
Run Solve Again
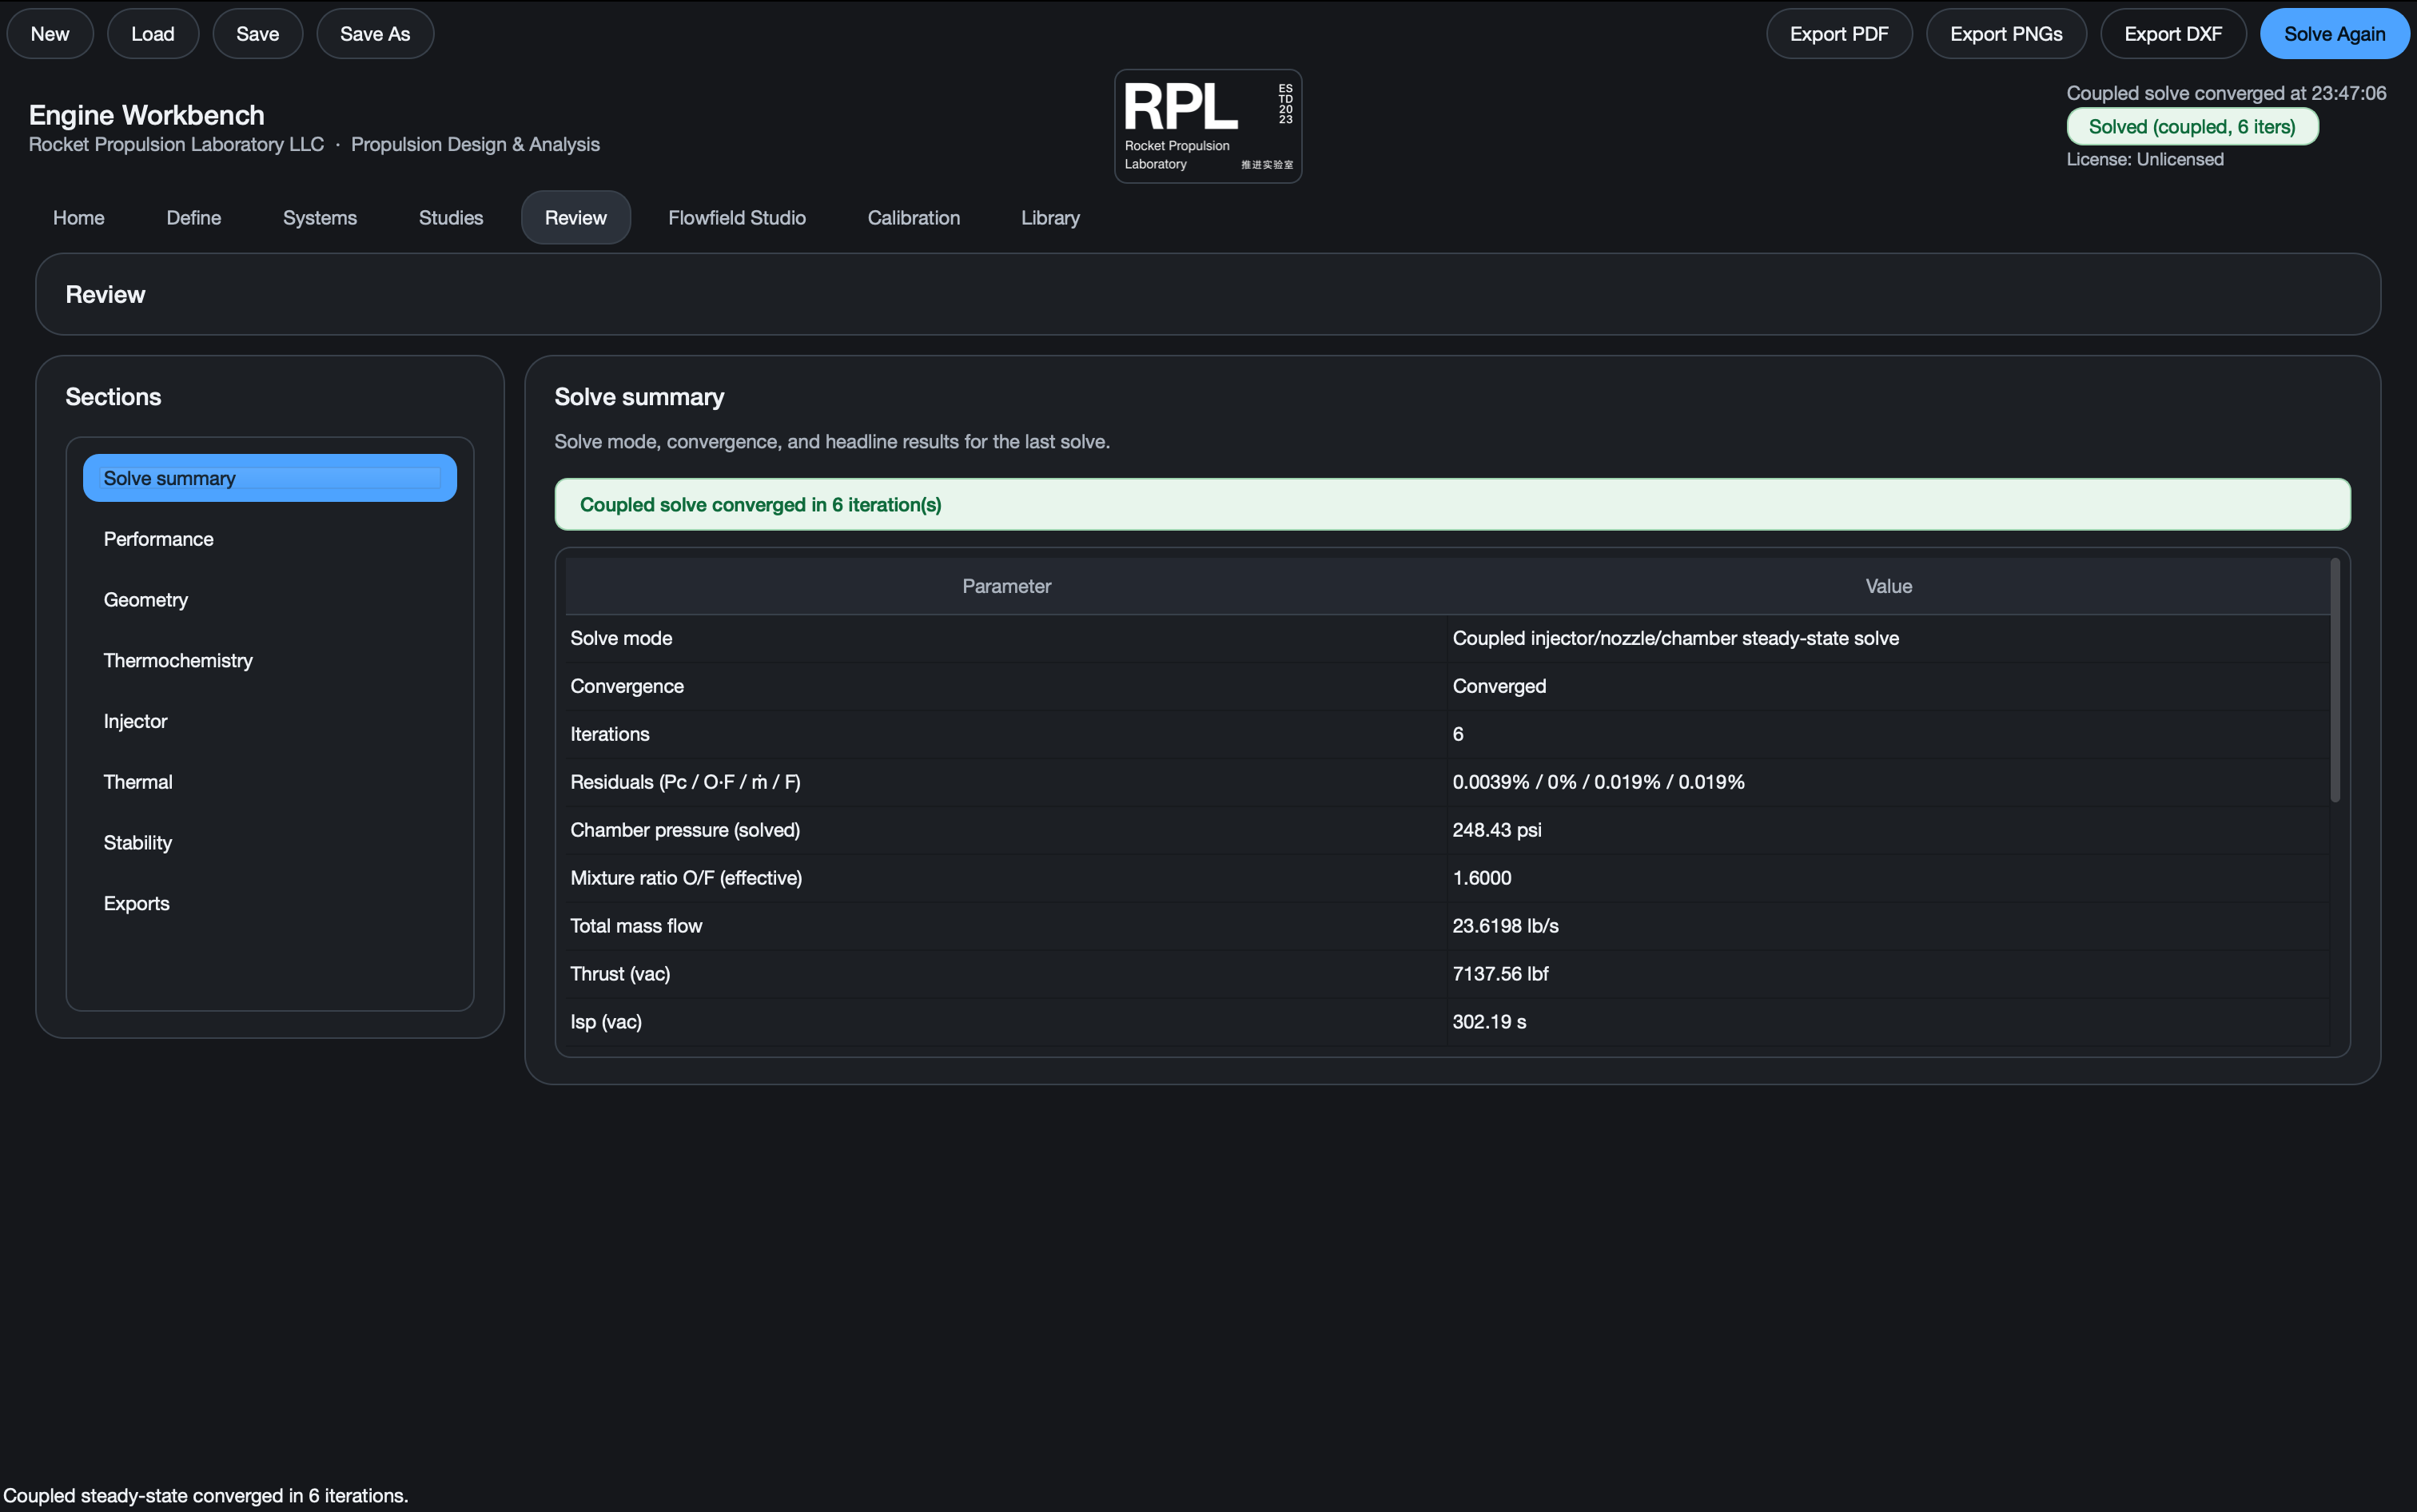tap(2334, 34)
